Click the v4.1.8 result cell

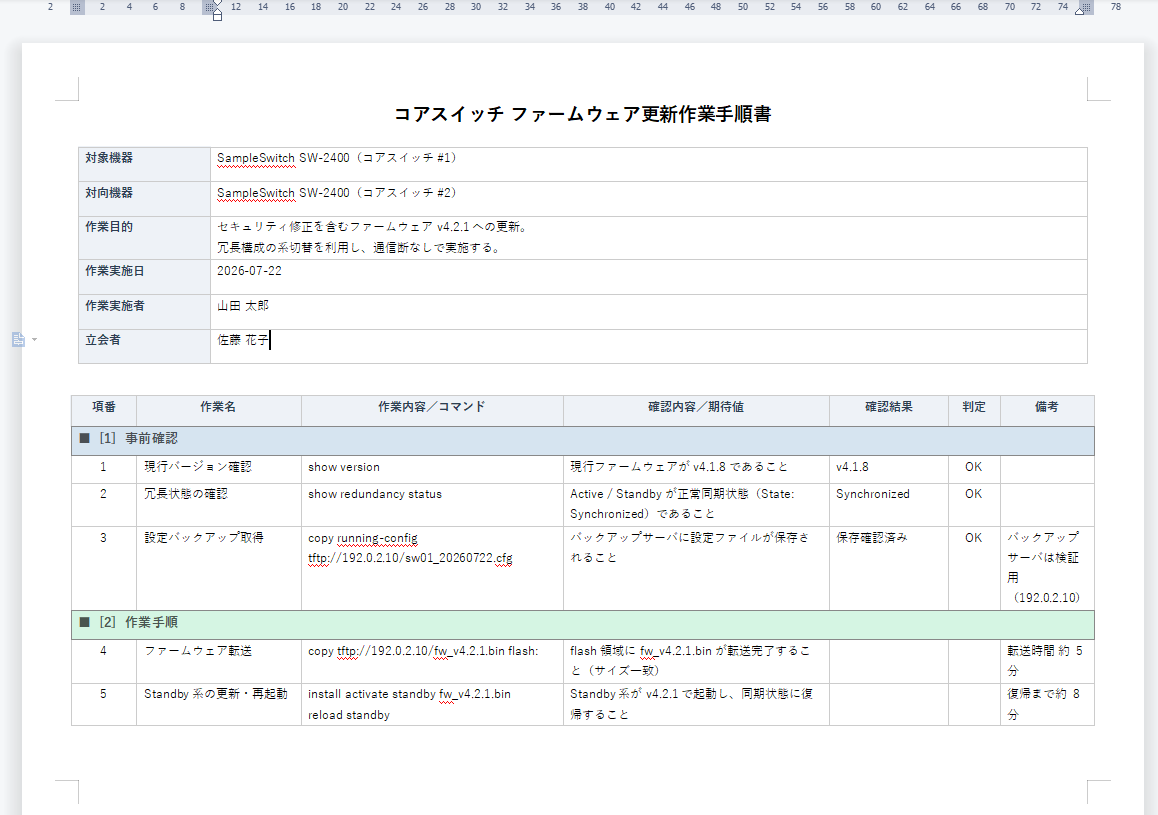889,470
